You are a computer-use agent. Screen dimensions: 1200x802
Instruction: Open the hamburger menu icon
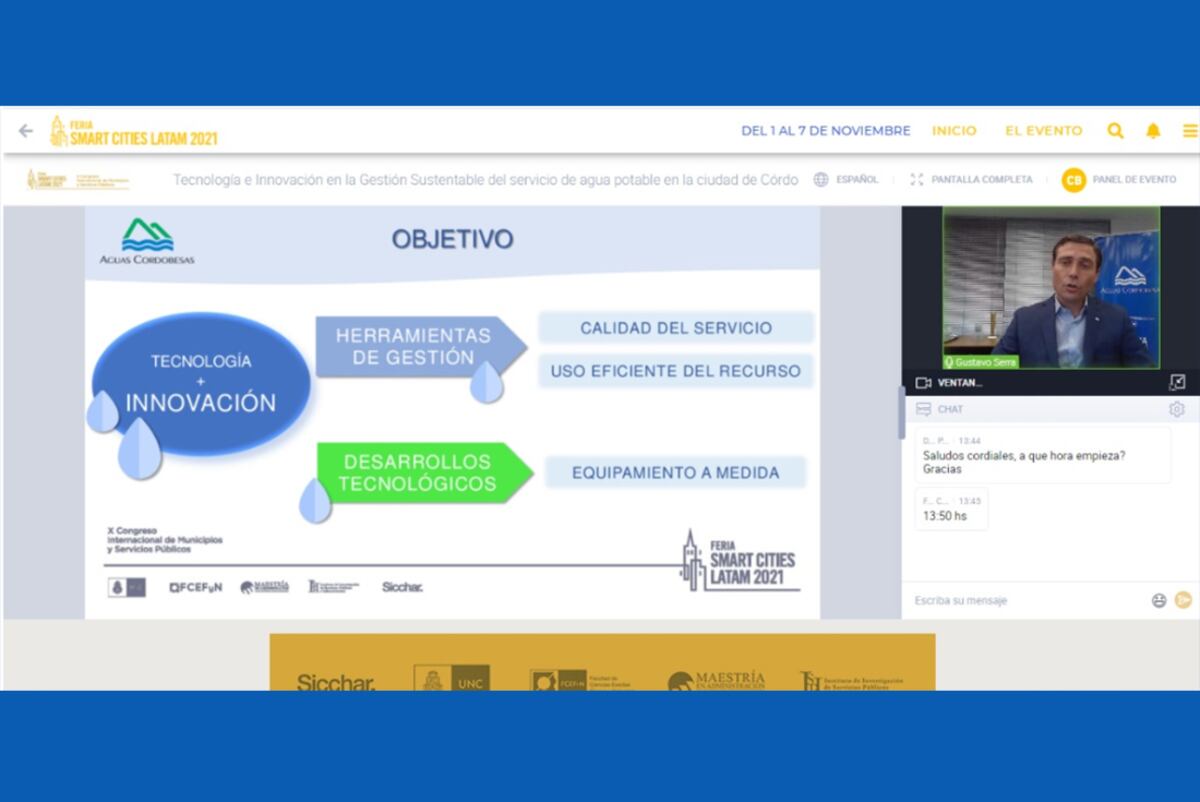tap(1190, 131)
